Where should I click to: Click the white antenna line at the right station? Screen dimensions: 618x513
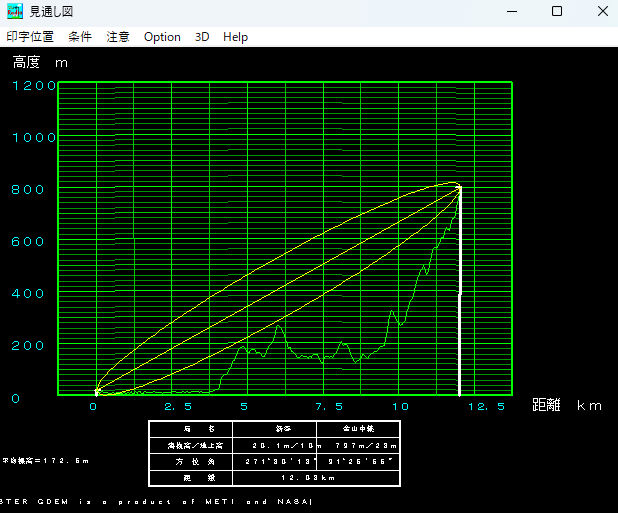coord(459,300)
